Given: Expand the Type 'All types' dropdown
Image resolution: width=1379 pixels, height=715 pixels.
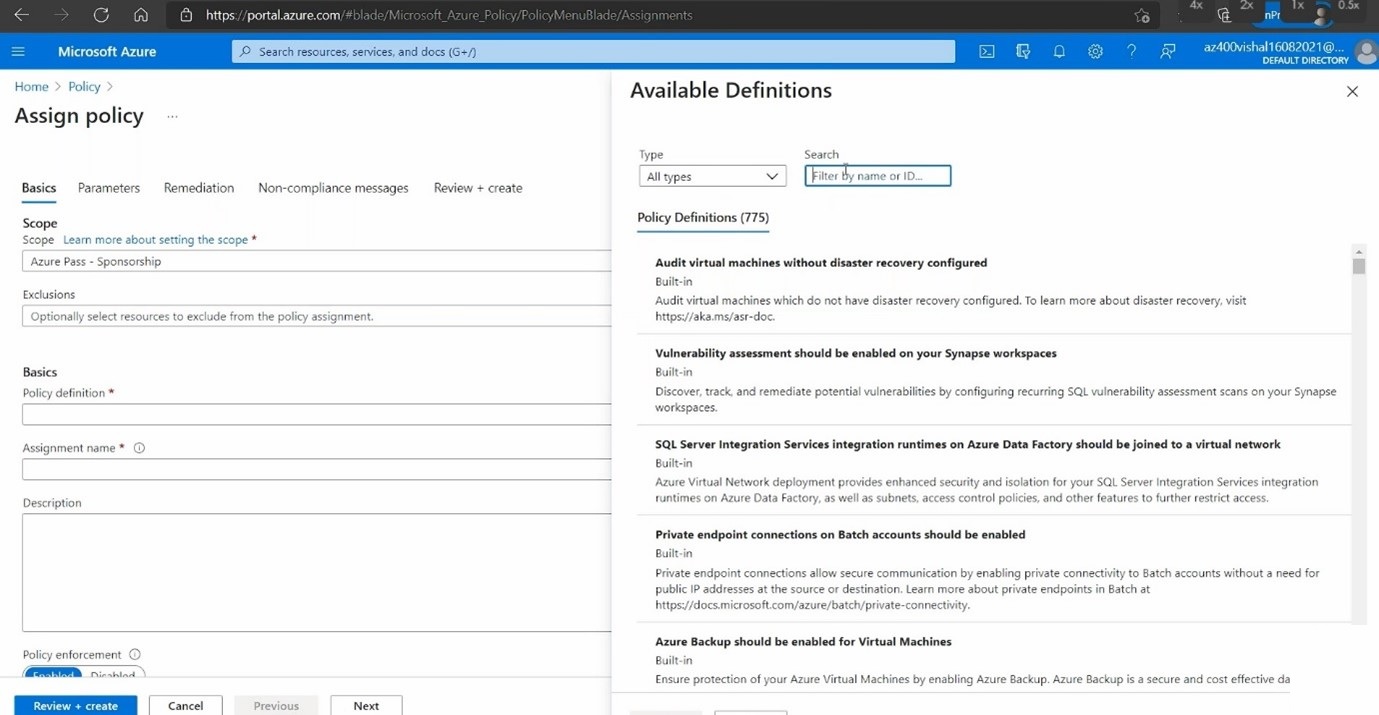Looking at the screenshot, I should [711, 177].
